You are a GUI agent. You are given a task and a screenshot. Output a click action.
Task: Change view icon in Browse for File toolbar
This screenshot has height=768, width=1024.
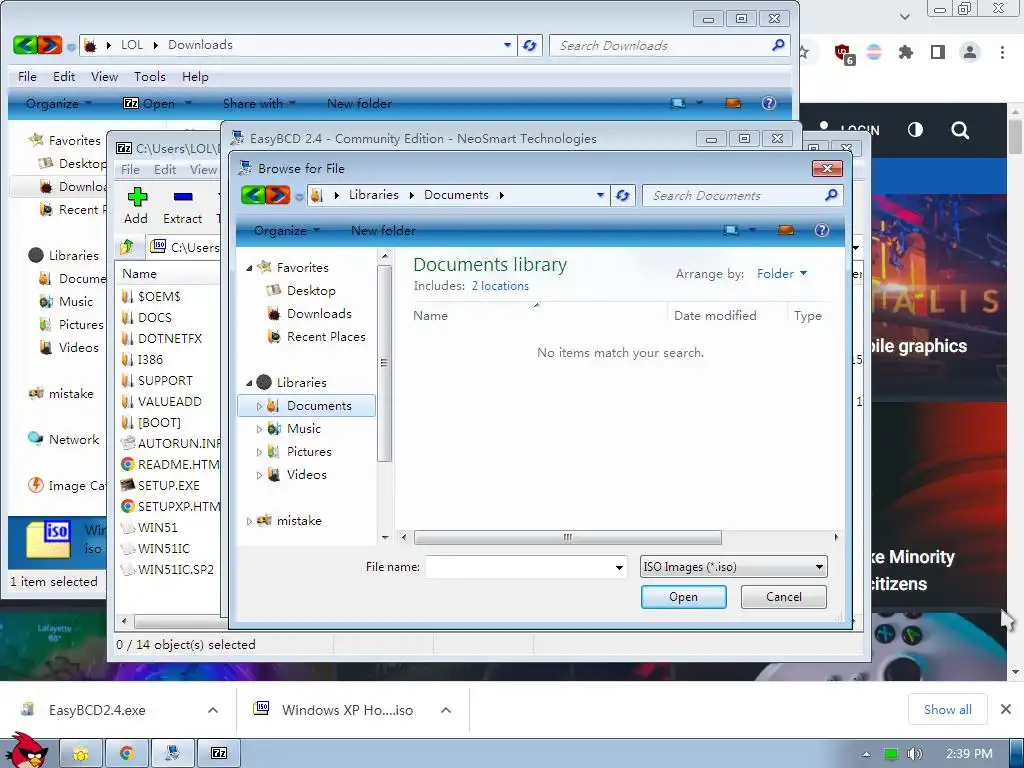tap(731, 230)
